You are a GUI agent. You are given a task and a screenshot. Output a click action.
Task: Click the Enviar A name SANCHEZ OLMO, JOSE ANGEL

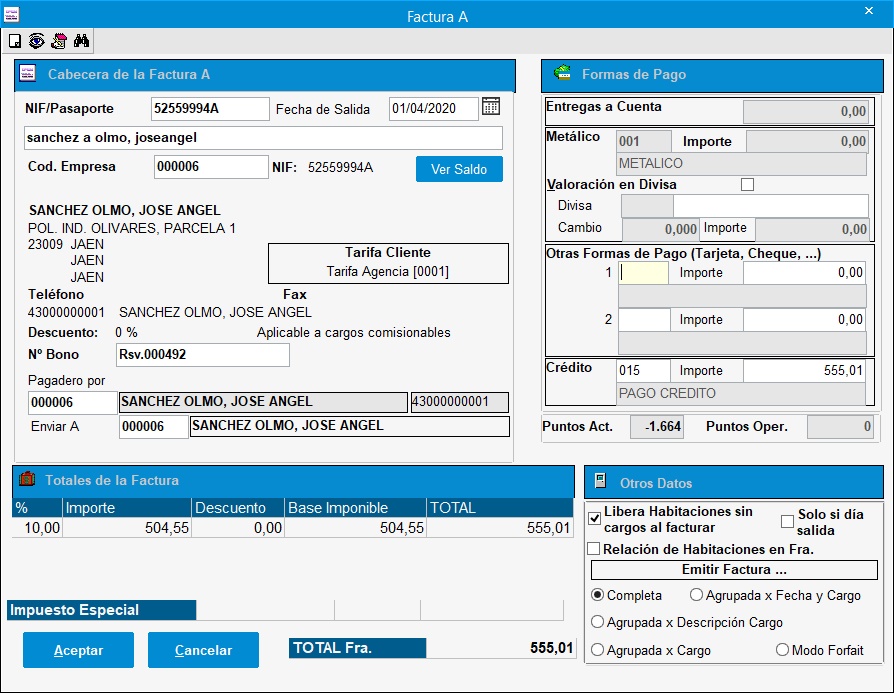(350, 426)
